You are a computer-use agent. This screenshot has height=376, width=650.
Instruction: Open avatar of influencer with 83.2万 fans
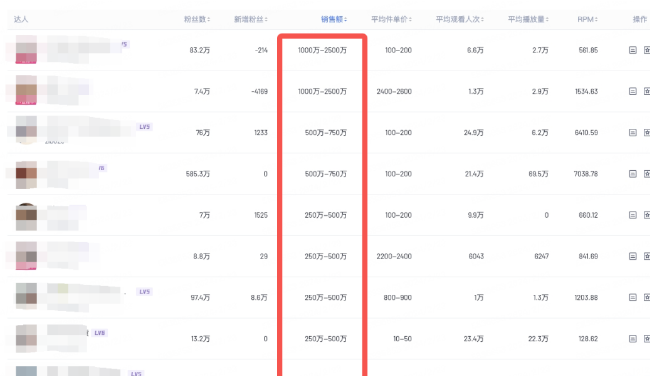pyautogui.click(x=26, y=50)
